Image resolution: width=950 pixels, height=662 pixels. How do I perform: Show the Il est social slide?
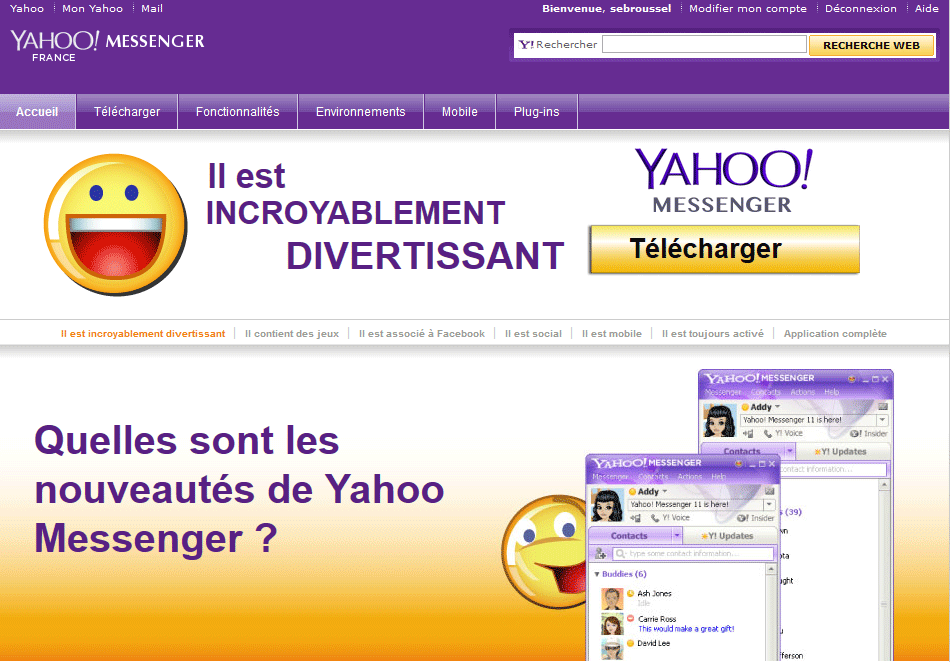(533, 334)
